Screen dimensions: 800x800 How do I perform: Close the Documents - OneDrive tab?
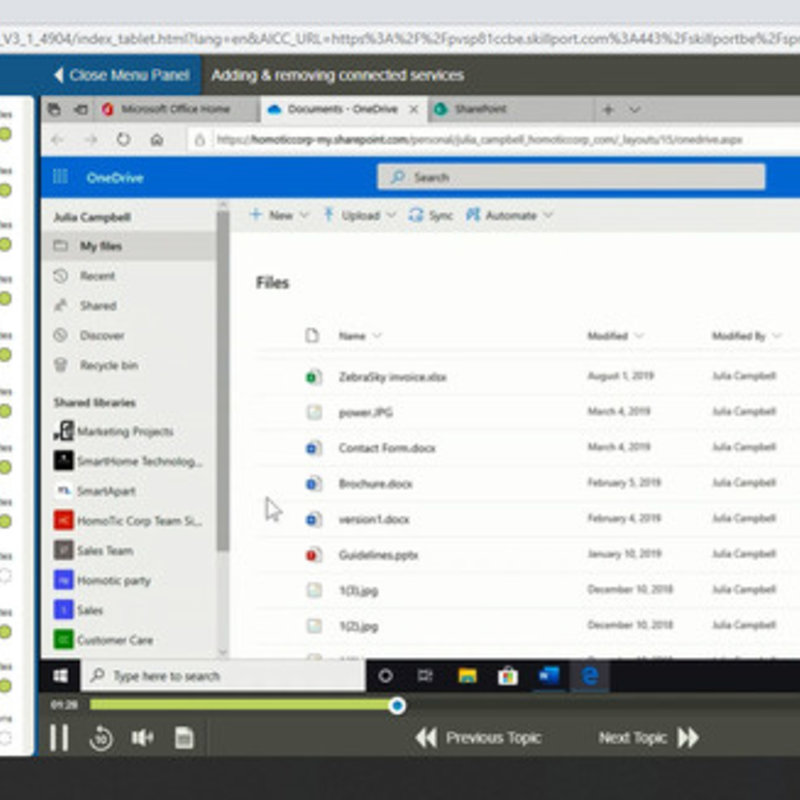[414, 109]
